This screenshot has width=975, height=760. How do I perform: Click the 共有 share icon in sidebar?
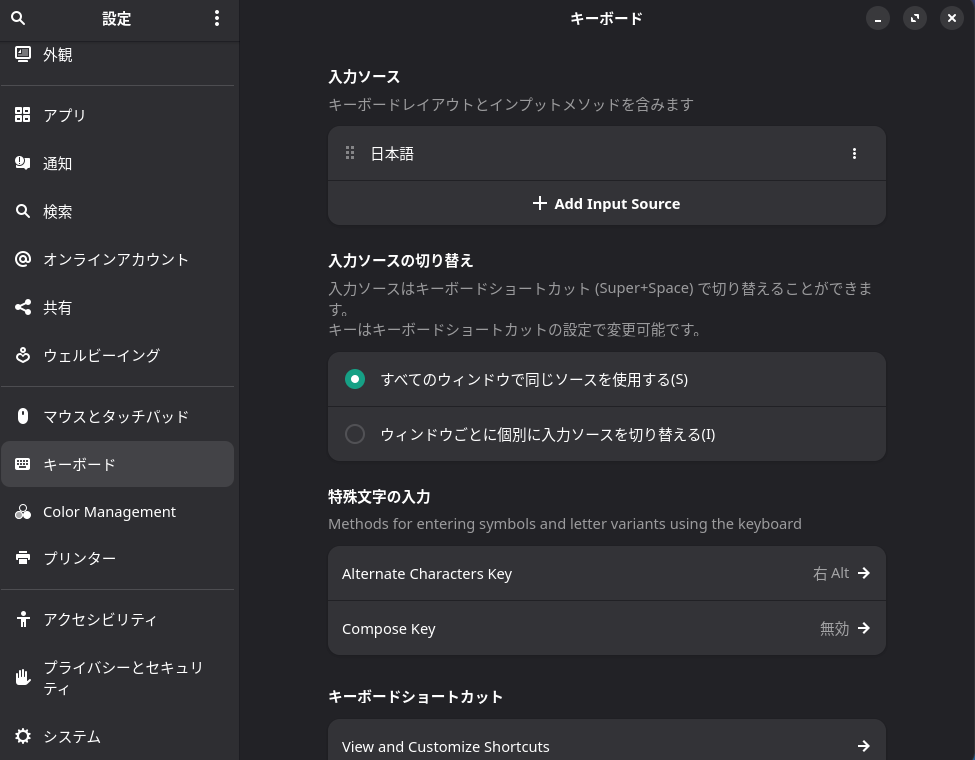(x=23, y=307)
